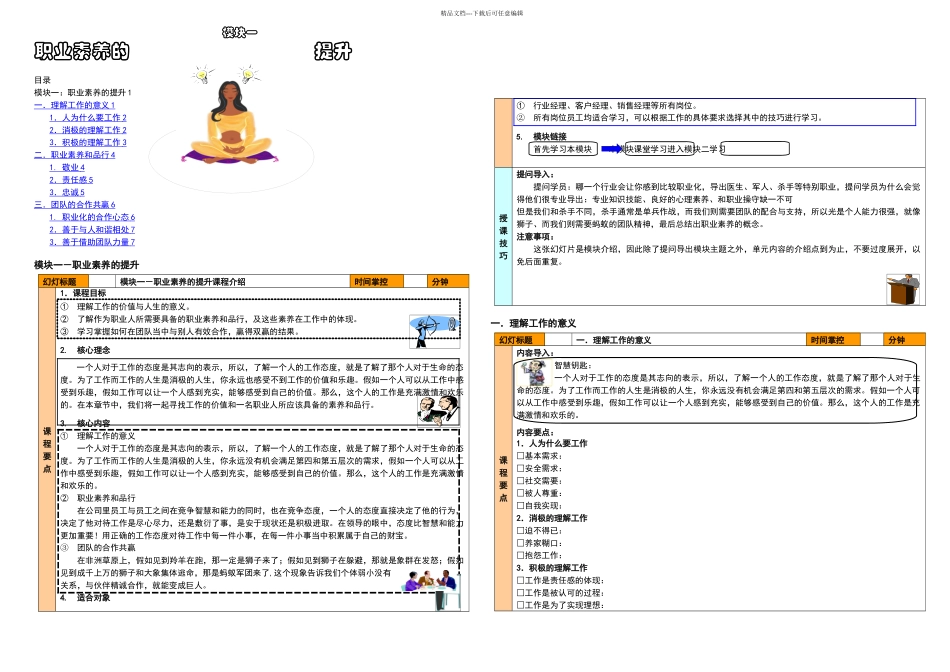Check the 被人尊重 checkbox
950x672 pixels.
coord(520,493)
